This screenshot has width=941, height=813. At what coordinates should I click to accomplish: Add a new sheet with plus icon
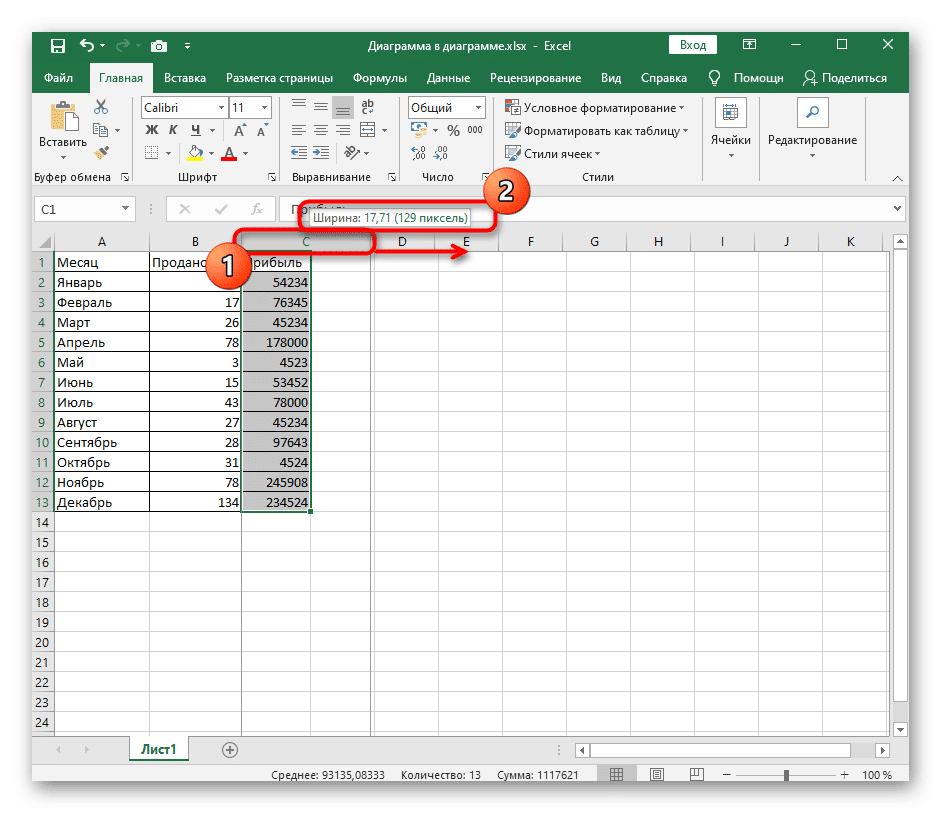(230, 749)
